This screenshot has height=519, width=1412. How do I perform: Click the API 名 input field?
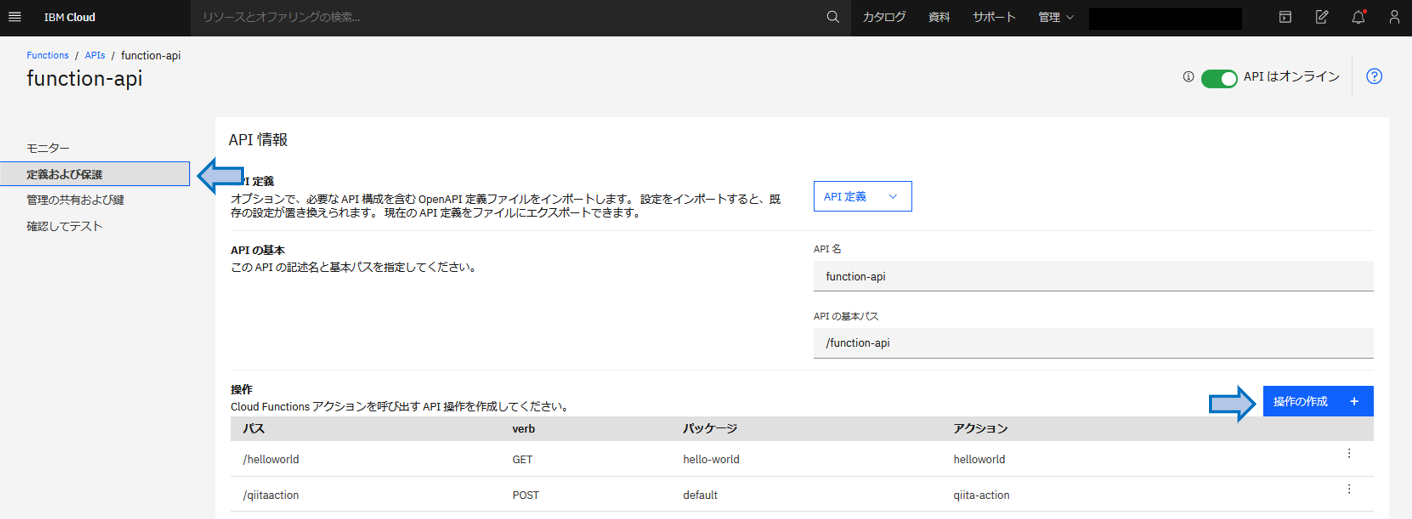[1094, 276]
